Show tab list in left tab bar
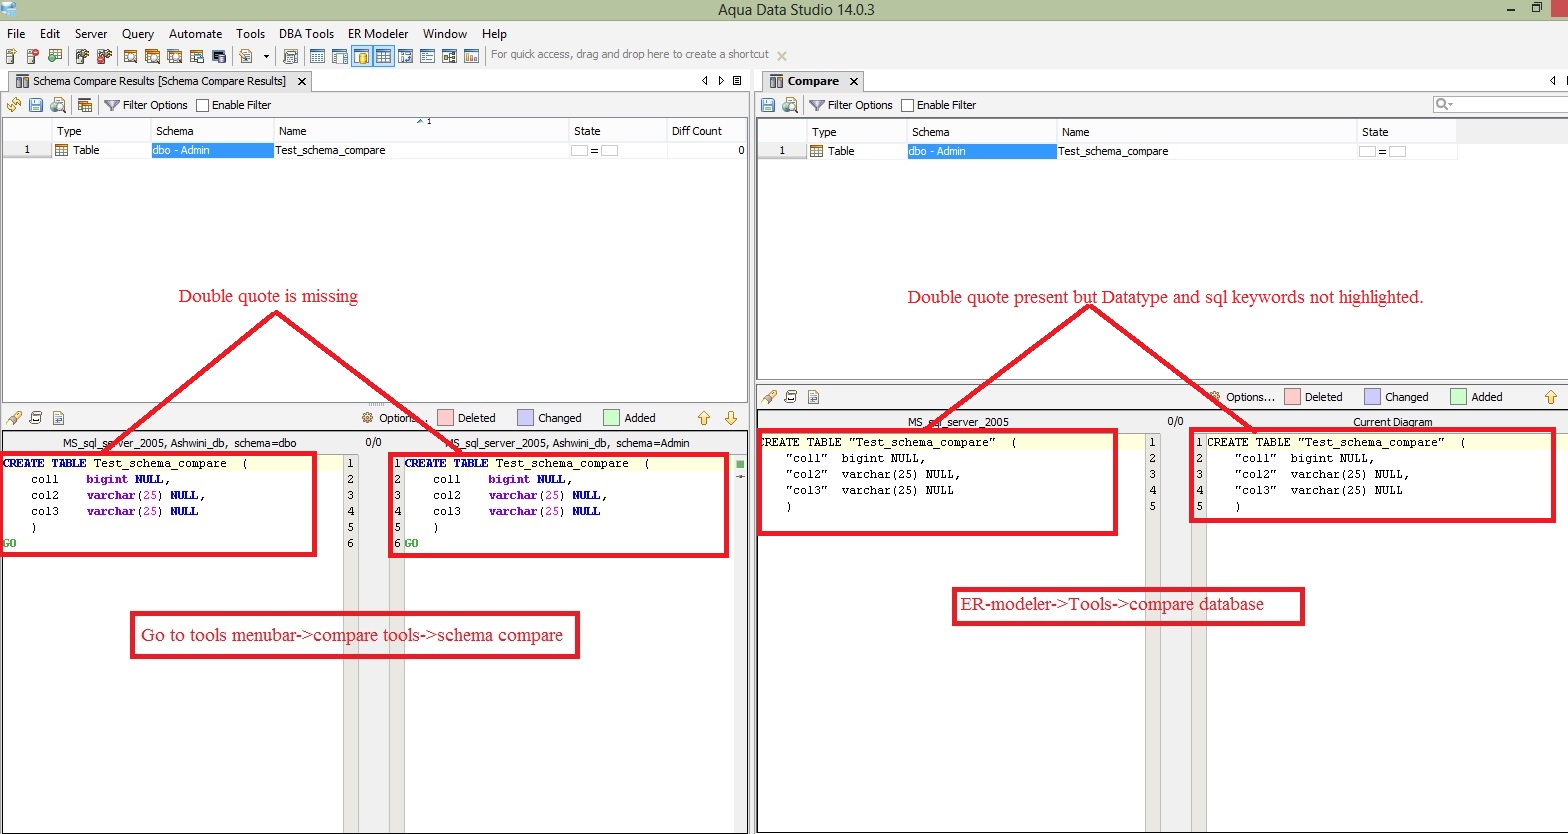The height and width of the screenshot is (834, 1568). pyautogui.click(x=737, y=81)
